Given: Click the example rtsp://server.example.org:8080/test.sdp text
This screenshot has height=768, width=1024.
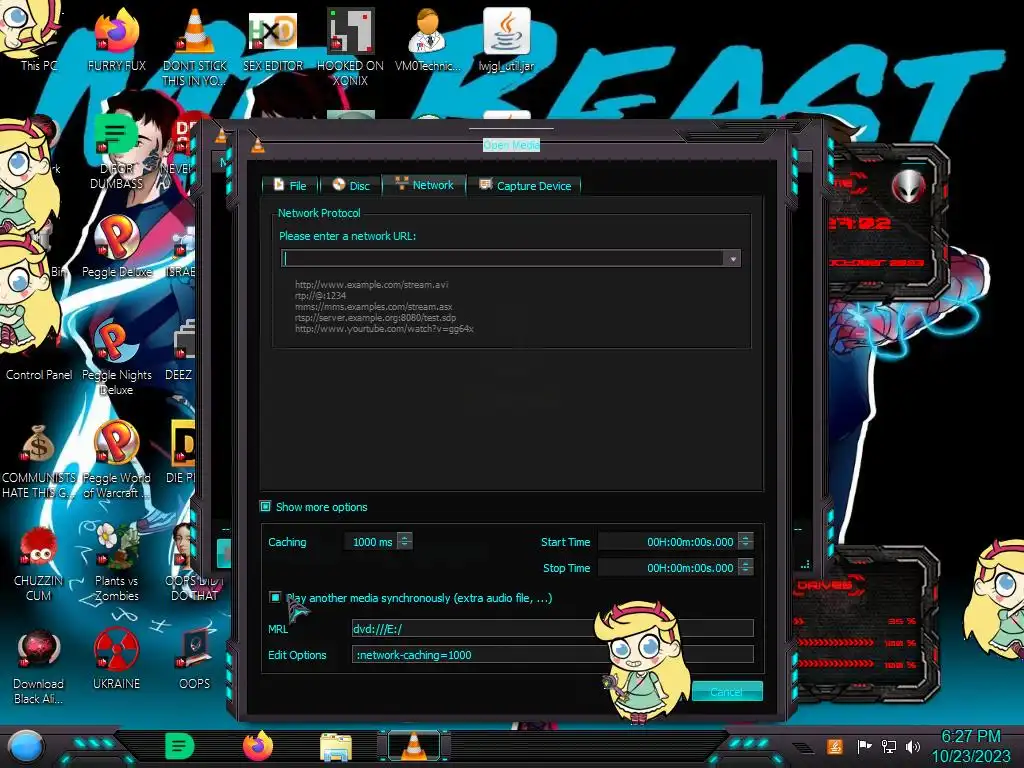Looking at the screenshot, I should (376, 317).
